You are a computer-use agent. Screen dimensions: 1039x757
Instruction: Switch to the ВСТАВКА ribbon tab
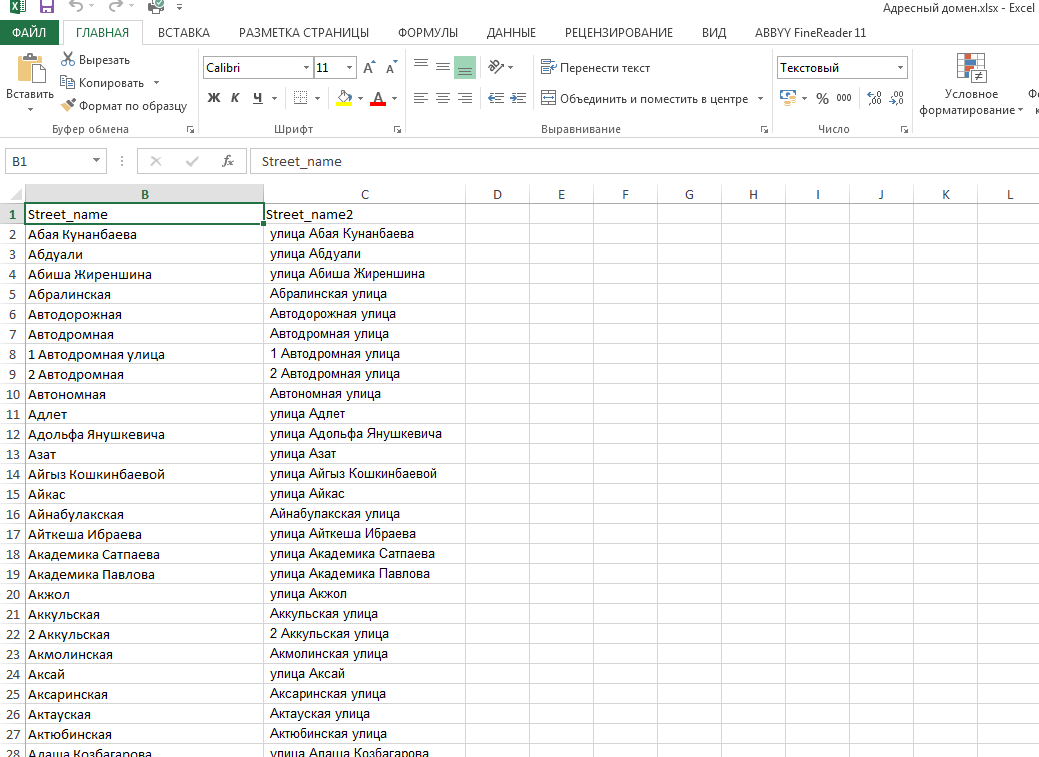coord(183,33)
